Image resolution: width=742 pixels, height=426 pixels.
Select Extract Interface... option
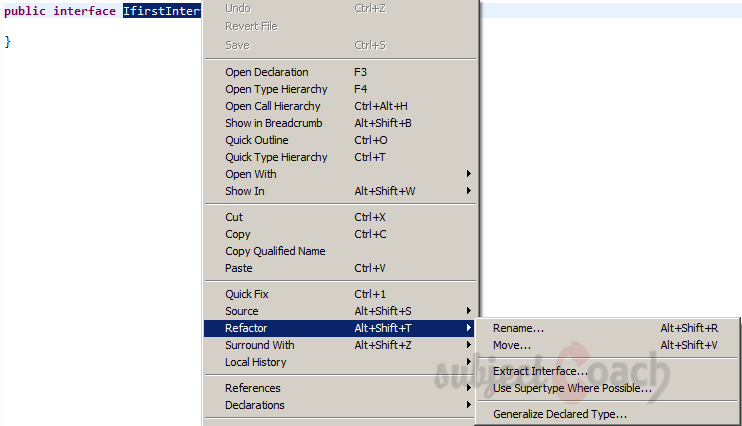coord(607,371)
